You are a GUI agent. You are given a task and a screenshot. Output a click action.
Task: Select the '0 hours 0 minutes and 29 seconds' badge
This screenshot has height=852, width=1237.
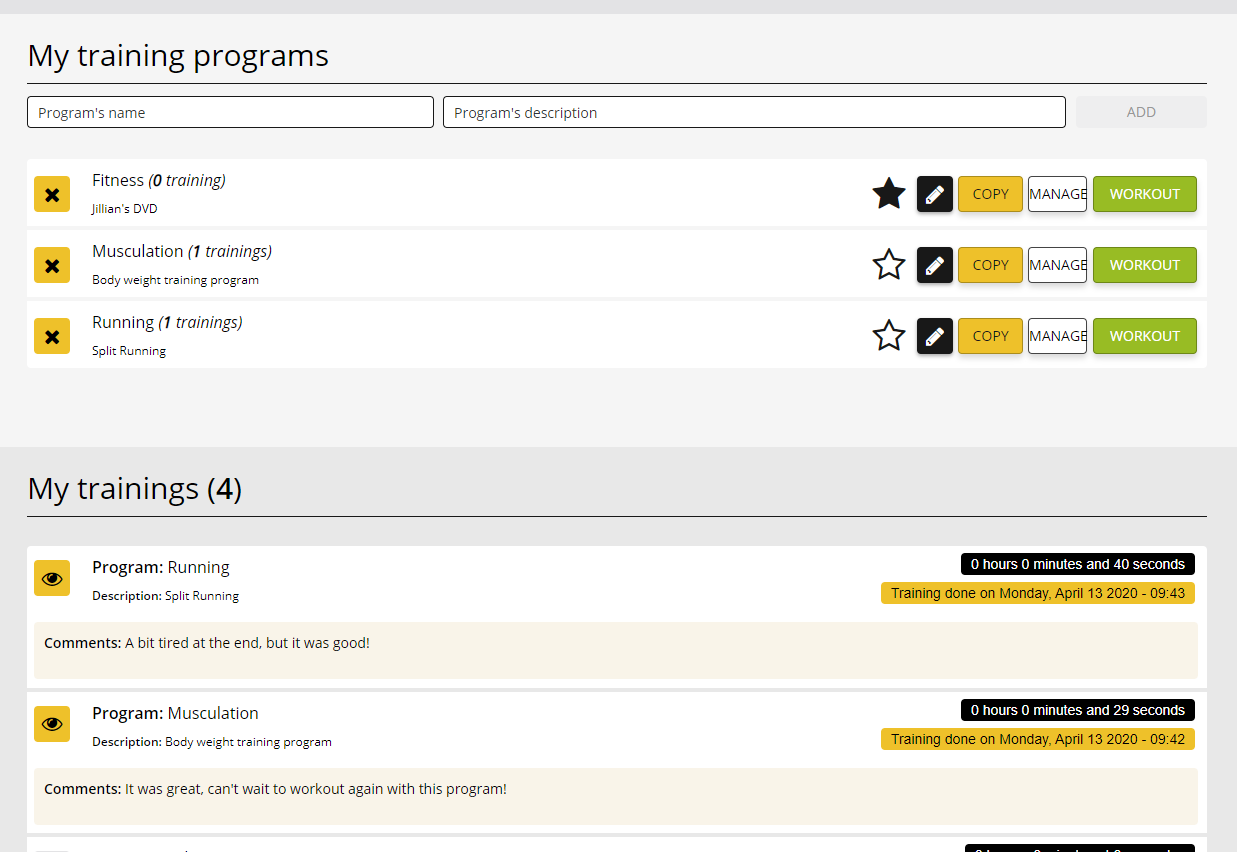tap(1078, 710)
